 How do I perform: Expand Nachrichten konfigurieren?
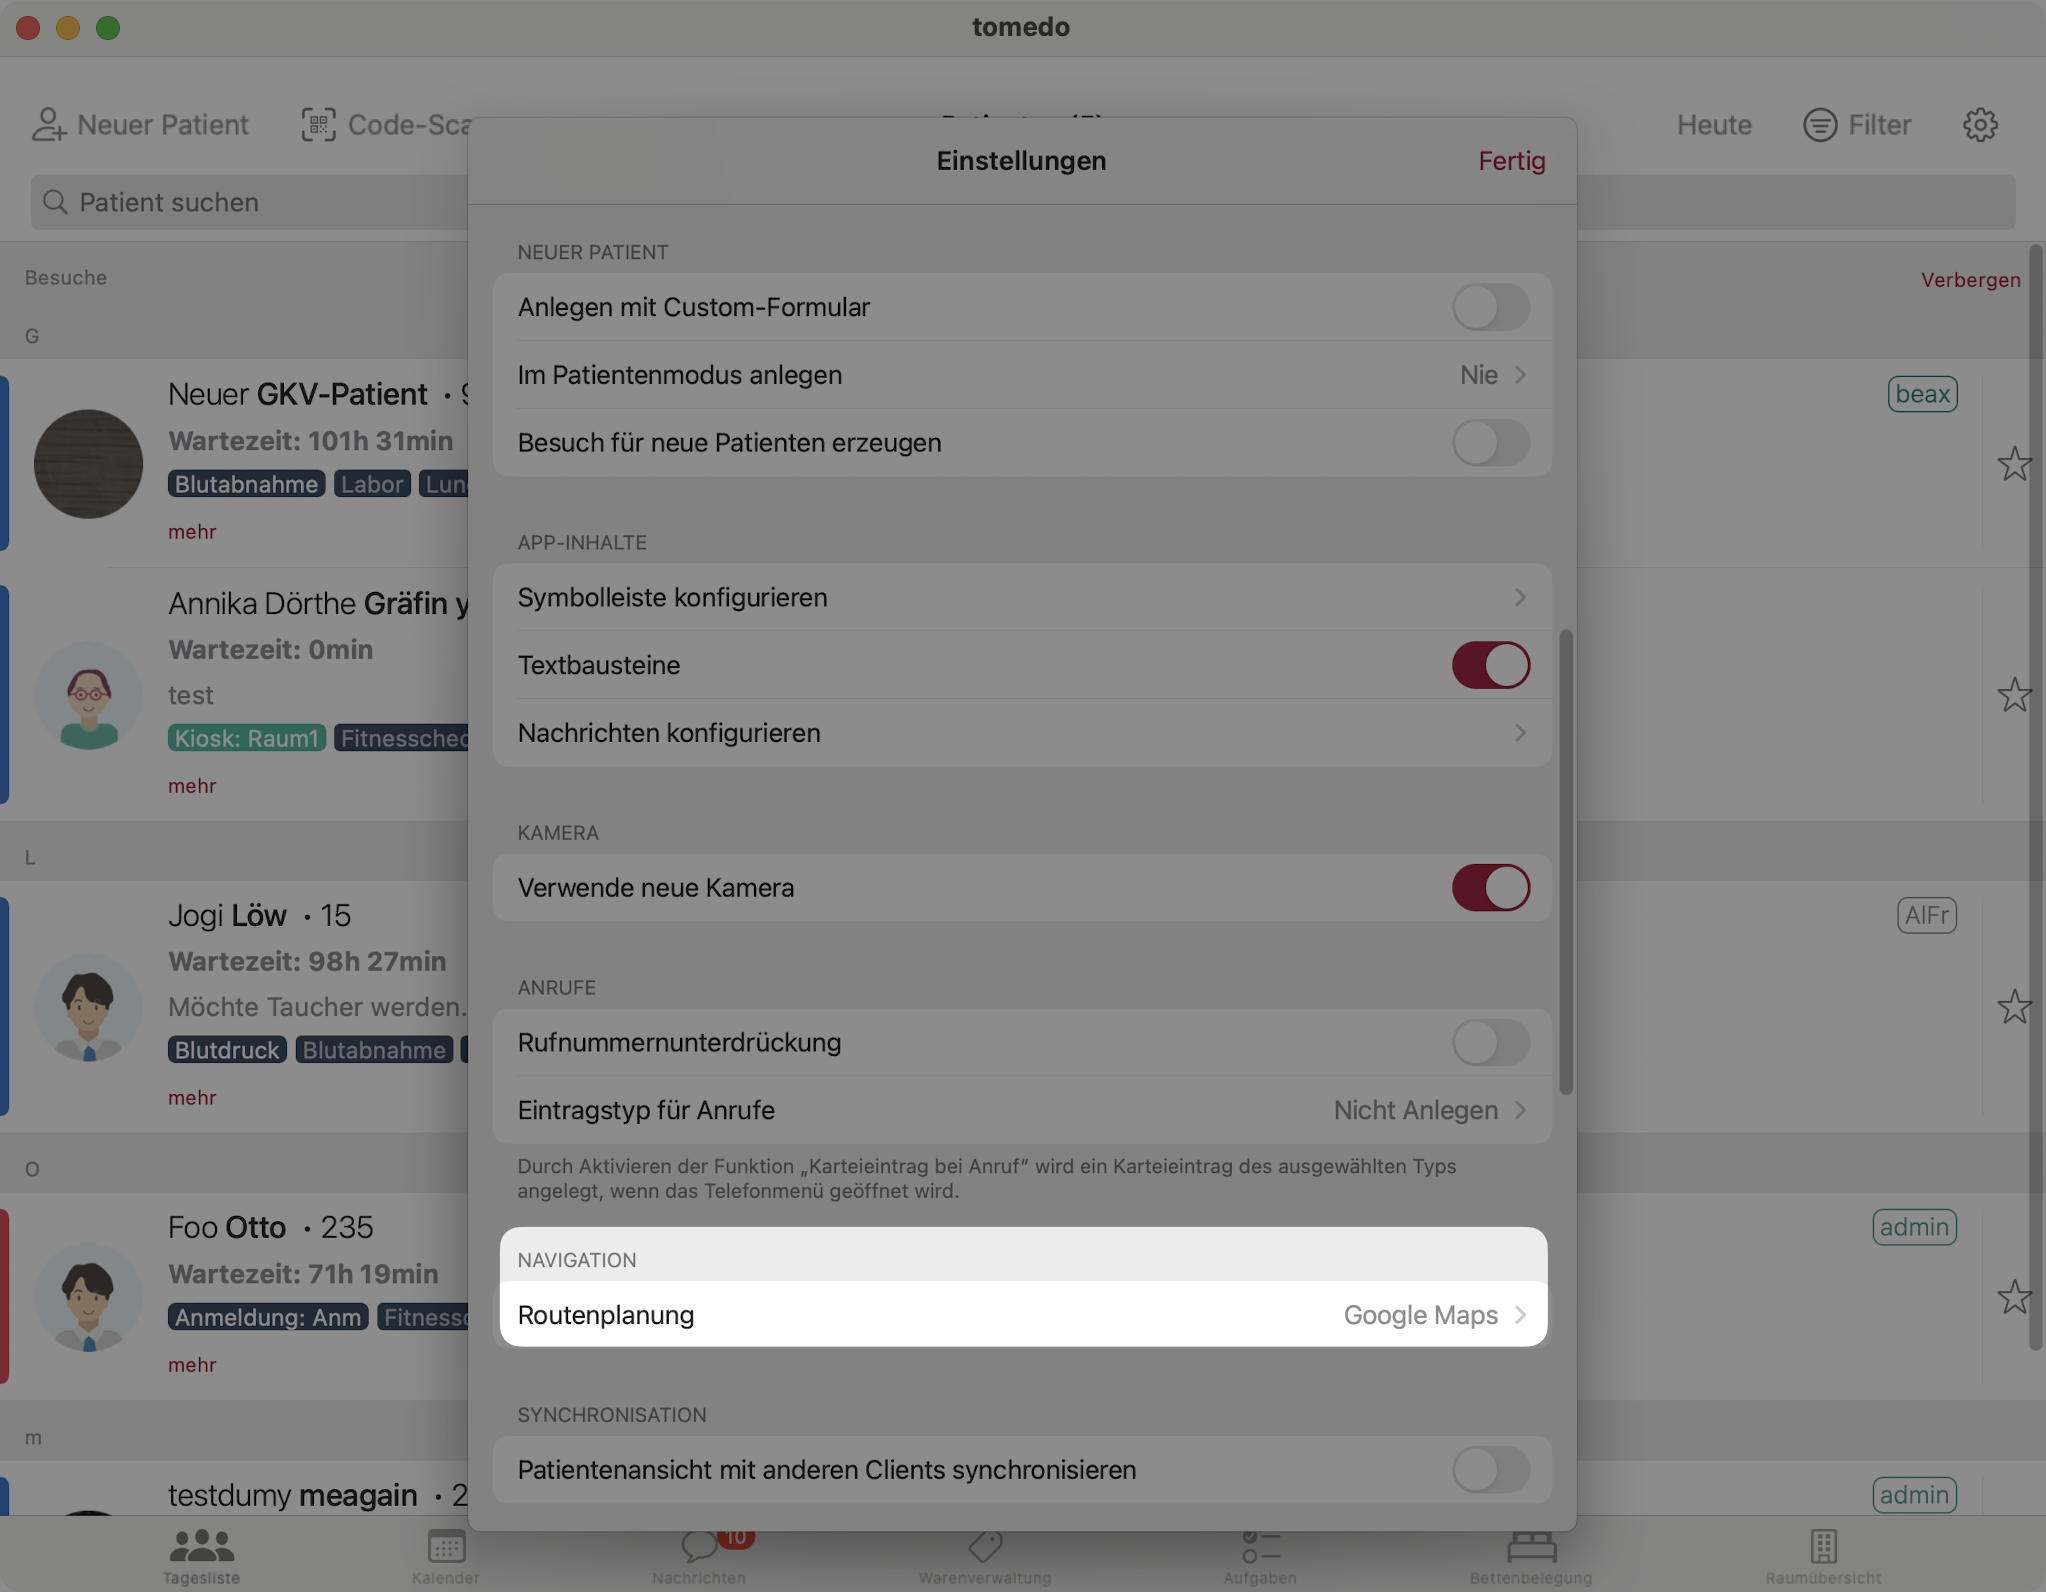(1022, 733)
